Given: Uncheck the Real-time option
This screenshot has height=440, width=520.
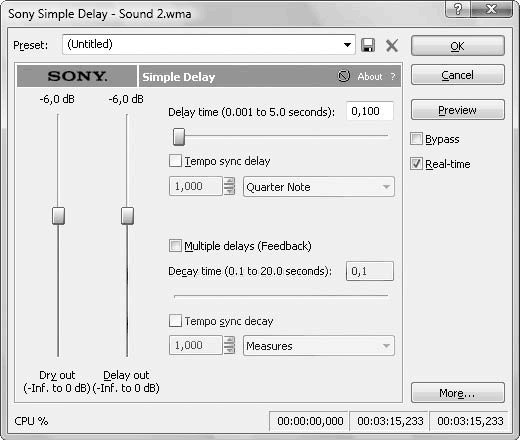Looking at the screenshot, I should 416,164.
